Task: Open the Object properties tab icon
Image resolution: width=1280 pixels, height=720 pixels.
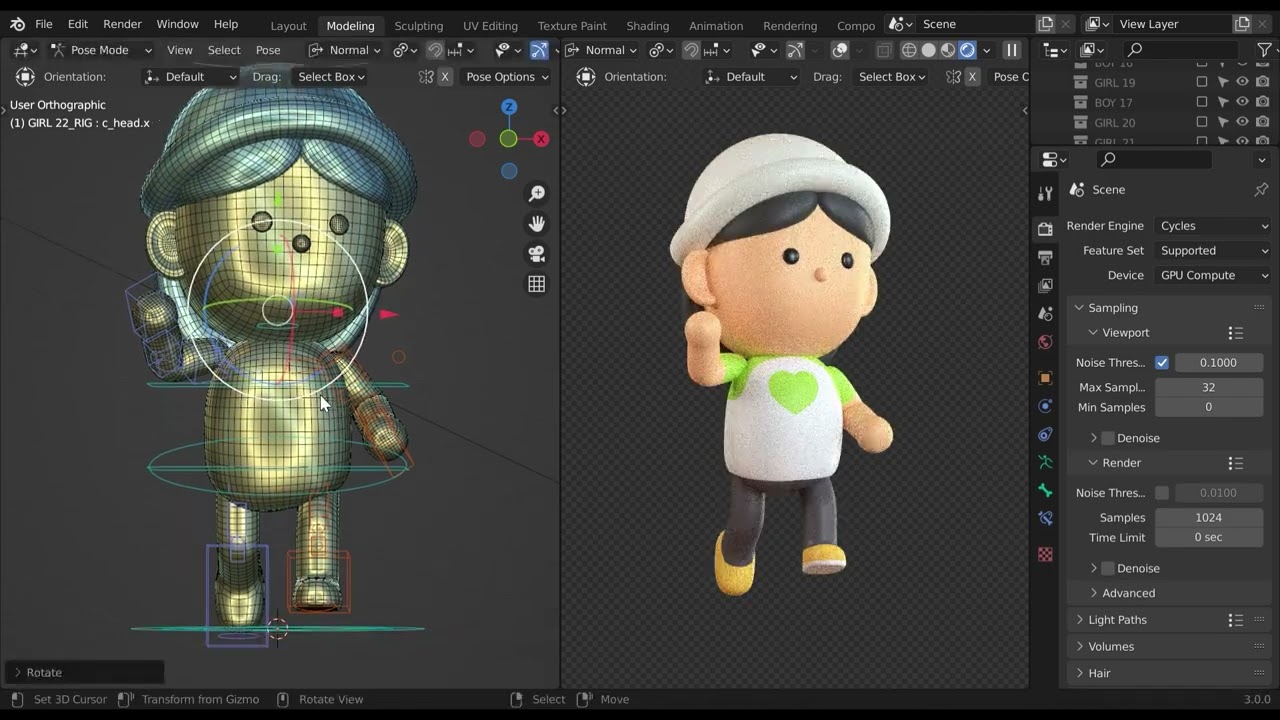Action: (x=1045, y=378)
